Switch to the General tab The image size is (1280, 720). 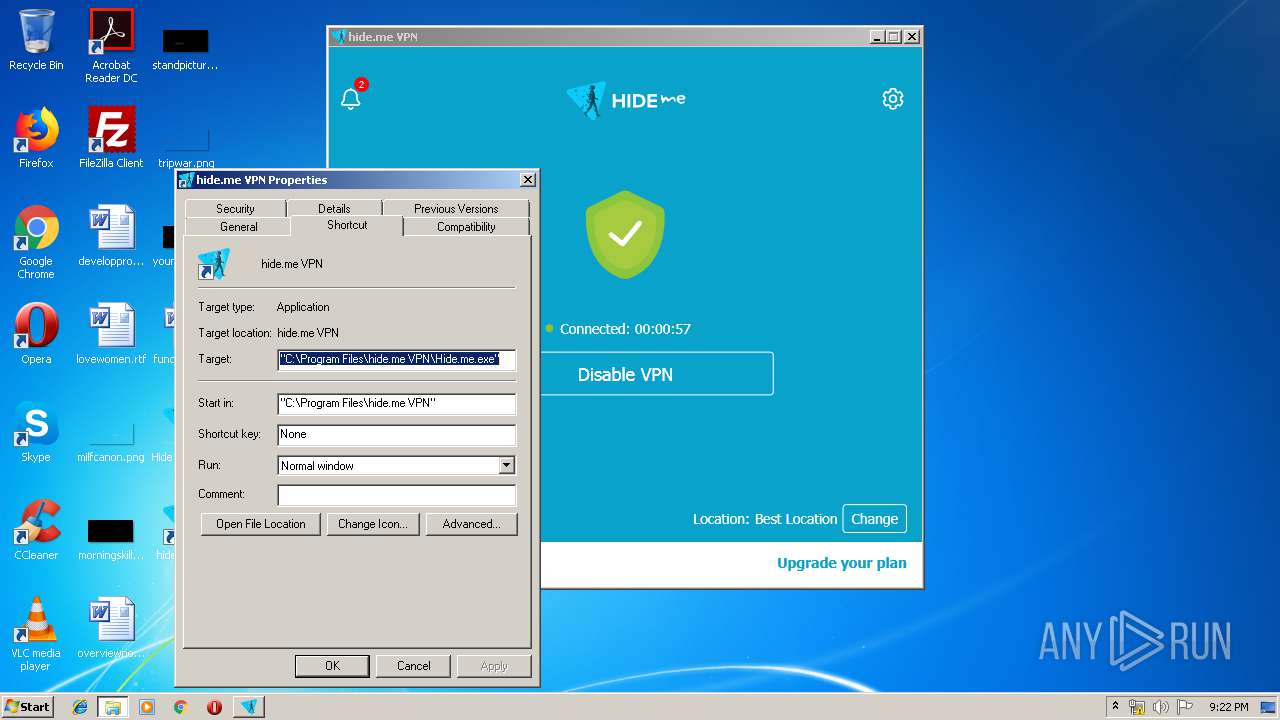[x=239, y=226]
